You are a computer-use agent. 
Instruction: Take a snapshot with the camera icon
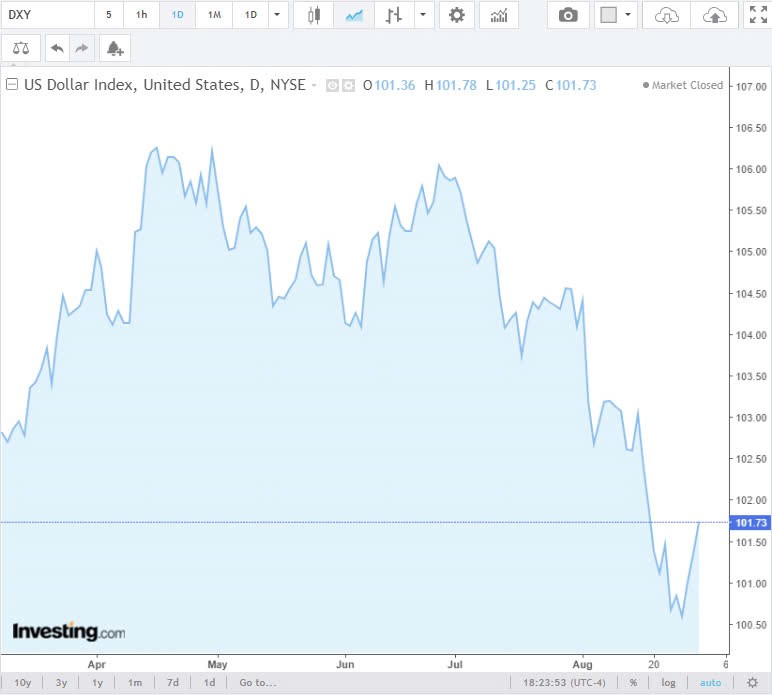pos(568,15)
